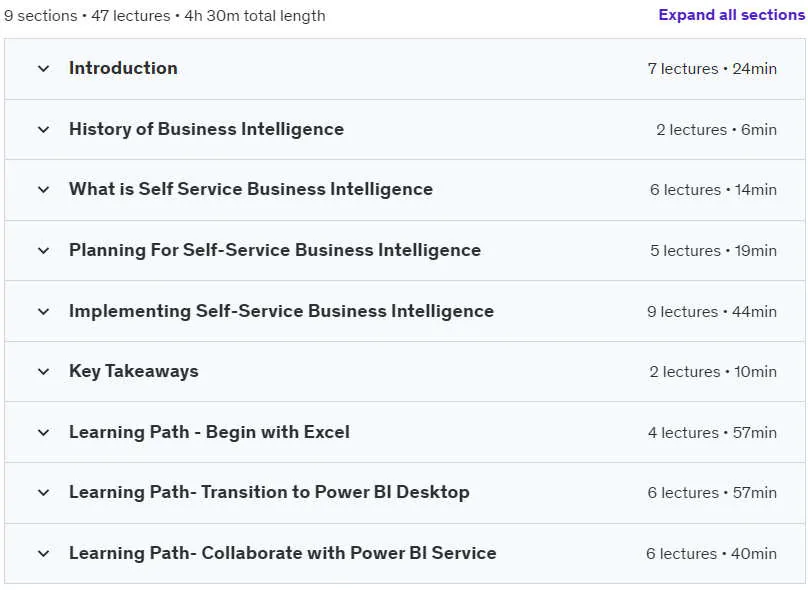Click the 7 lectures 24min label

click(x=712, y=69)
